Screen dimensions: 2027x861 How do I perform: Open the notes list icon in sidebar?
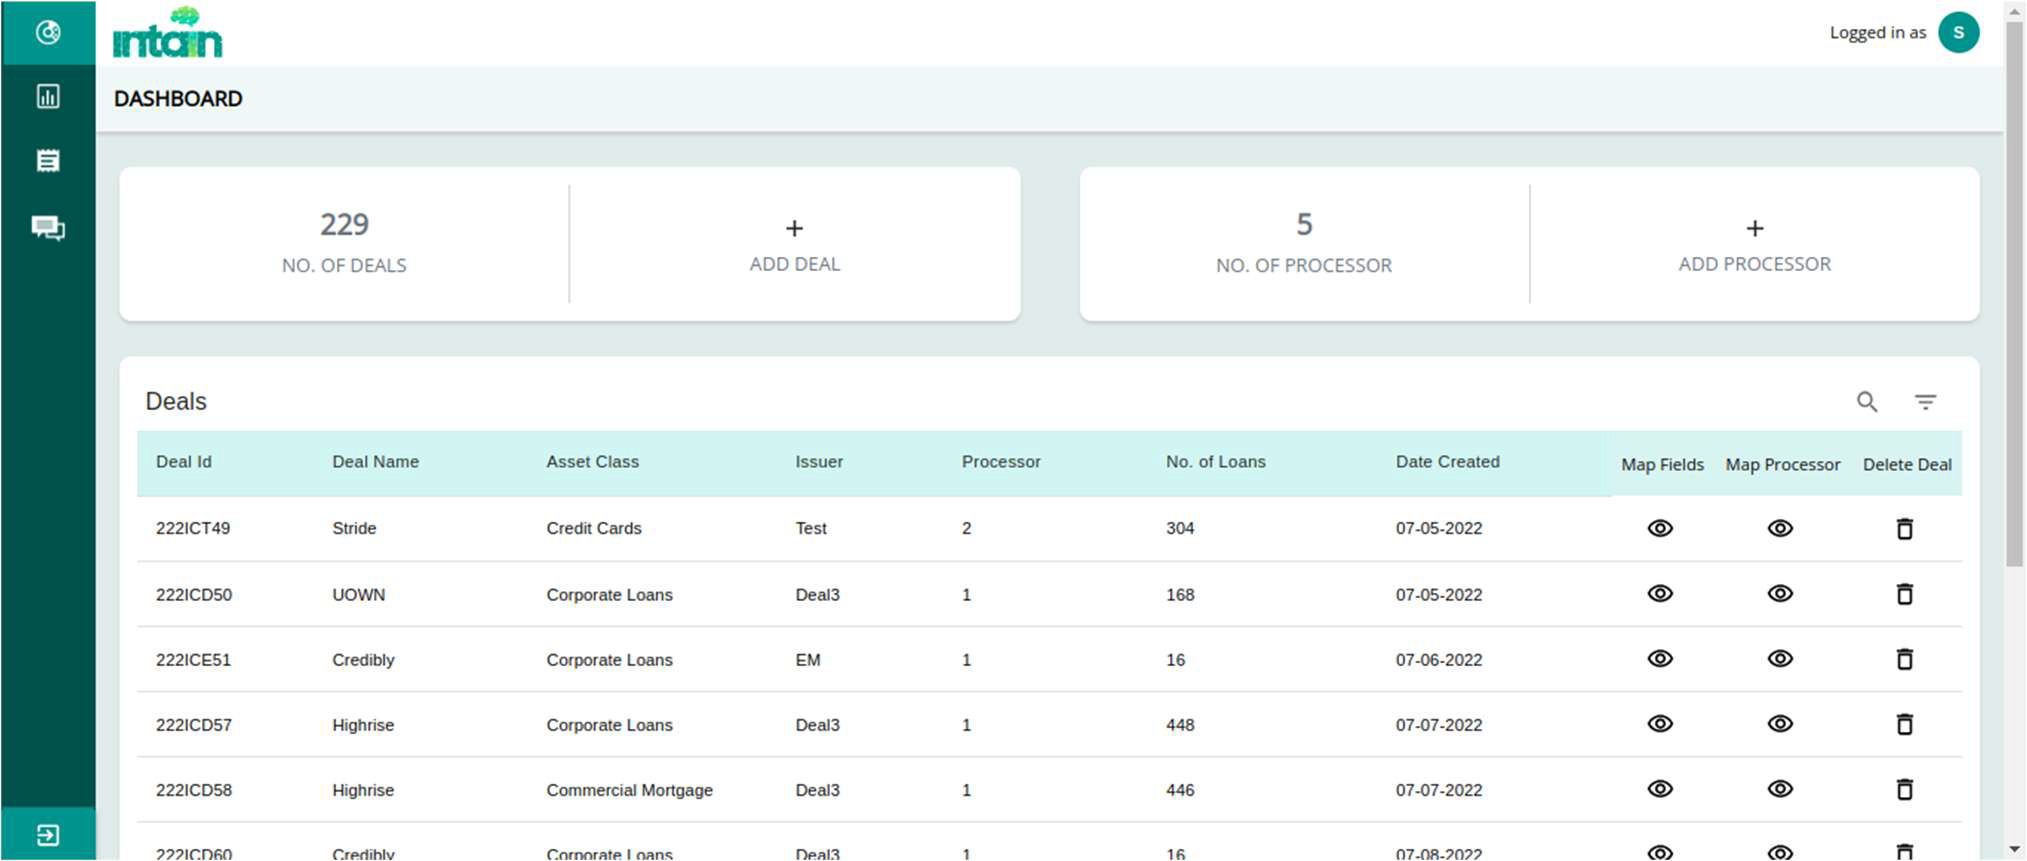click(x=48, y=161)
